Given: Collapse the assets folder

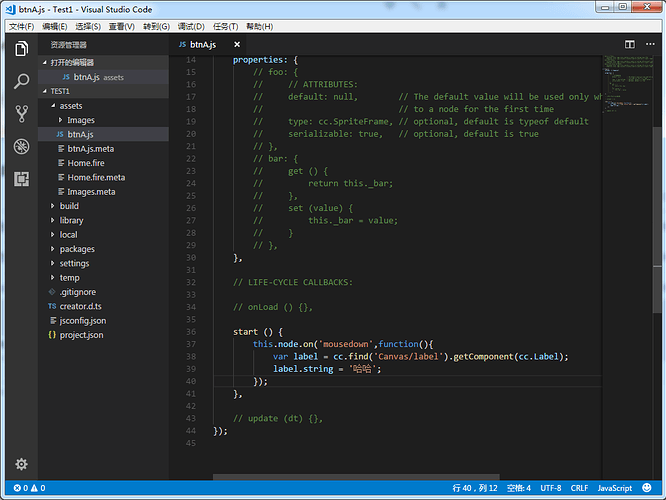Looking at the screenshot, I should coord(53,105).
